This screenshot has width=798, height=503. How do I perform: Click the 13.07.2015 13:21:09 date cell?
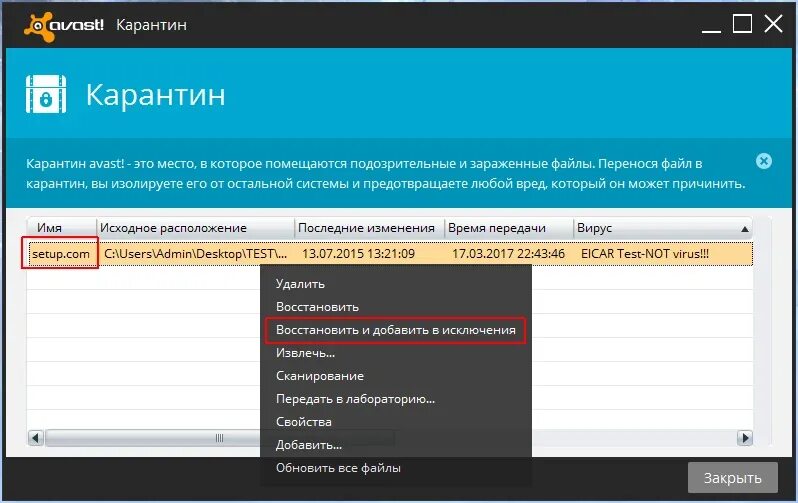(x=358, y=254)
